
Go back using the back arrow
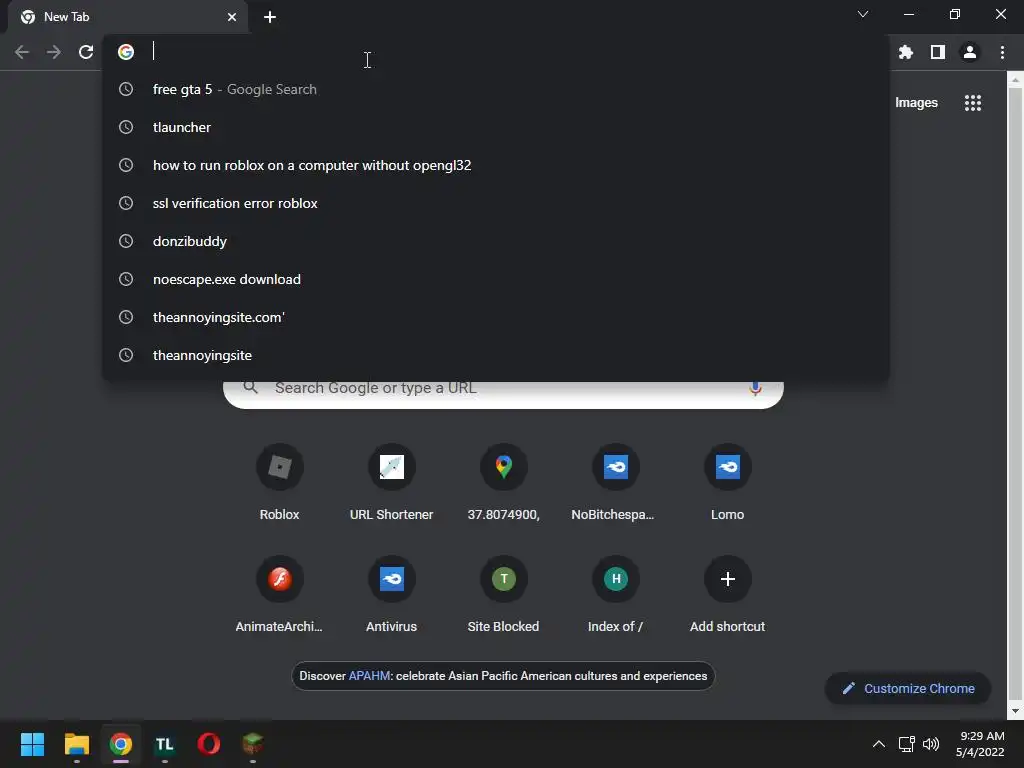(22, 52)
